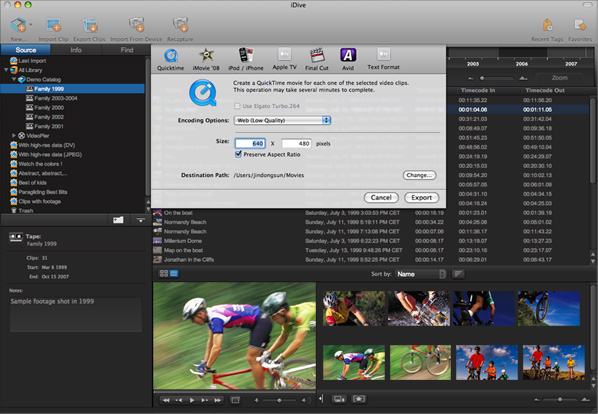Click the step forward frame button
The image size is (598, 414).
click(x=205, y=400)
